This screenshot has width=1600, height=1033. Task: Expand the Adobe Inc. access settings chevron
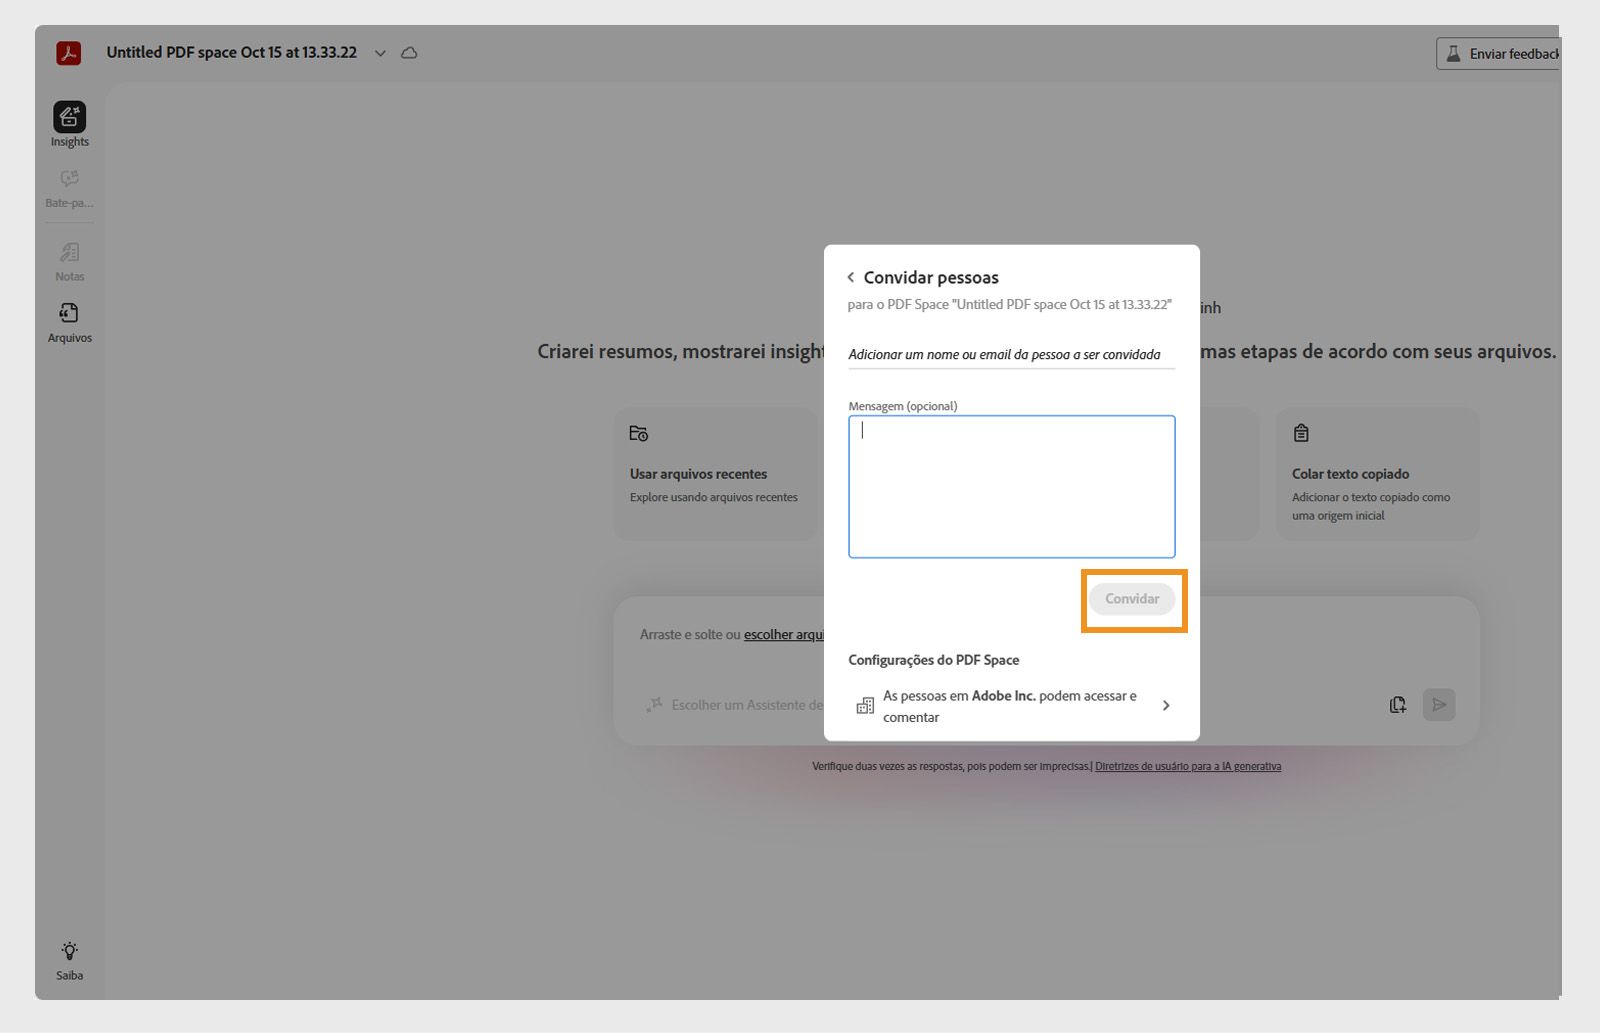tap(1166, 705)
